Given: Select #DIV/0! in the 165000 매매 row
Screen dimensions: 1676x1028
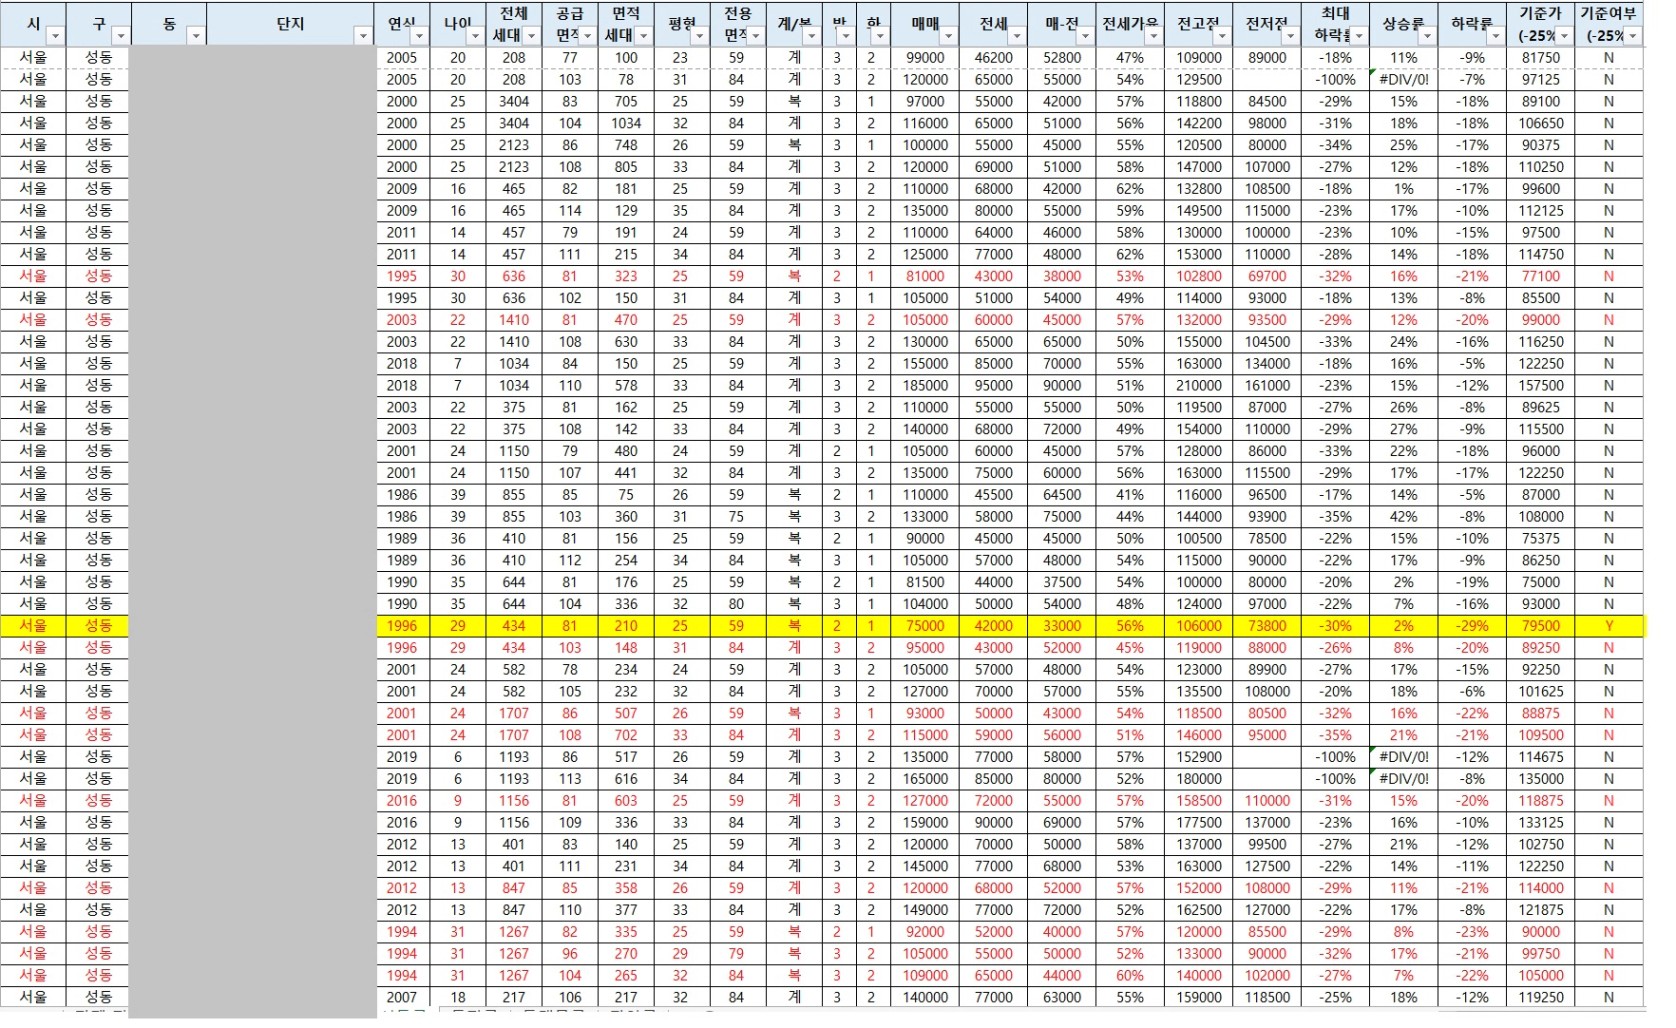Looking at the screenshot, I should (1404, 779).
